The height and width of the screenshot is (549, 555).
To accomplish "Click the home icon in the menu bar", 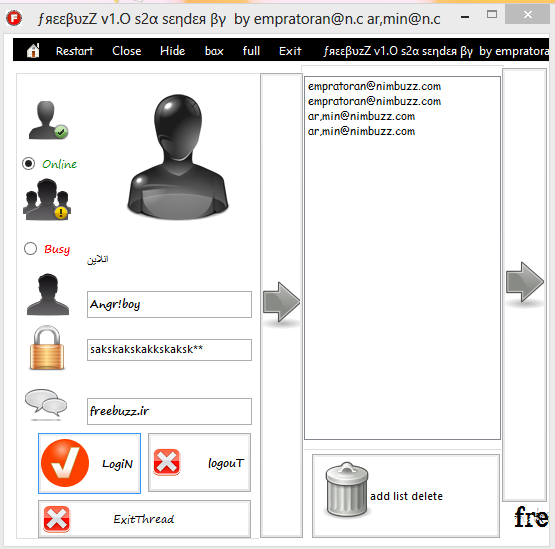I will click(33, 51).
